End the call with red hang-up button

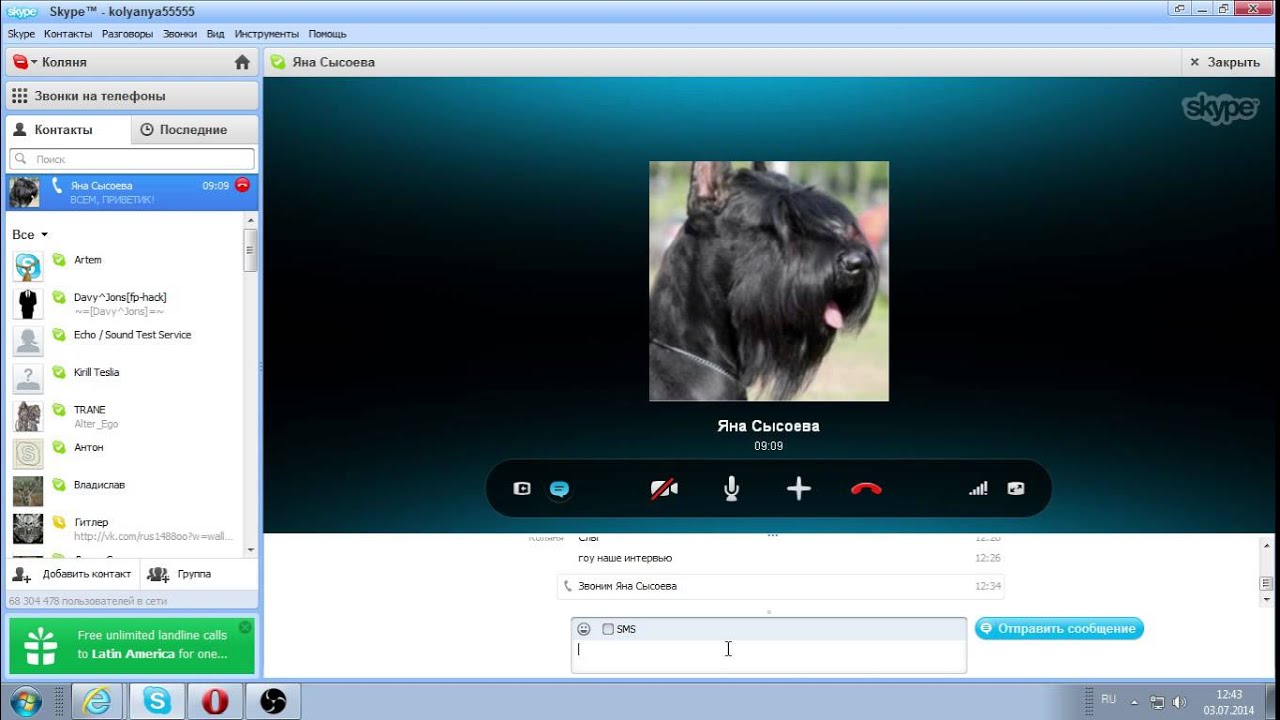tap(866, 489)
